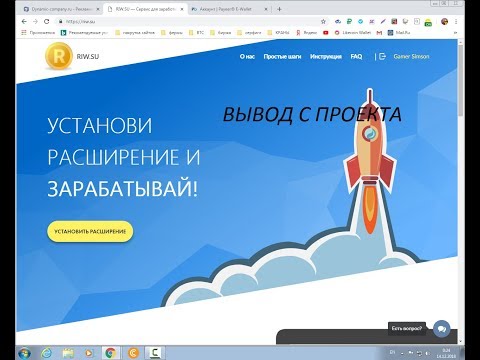Open a new browser tab with plus
This screenshot has width=480, height=360.
pos(279,9)
